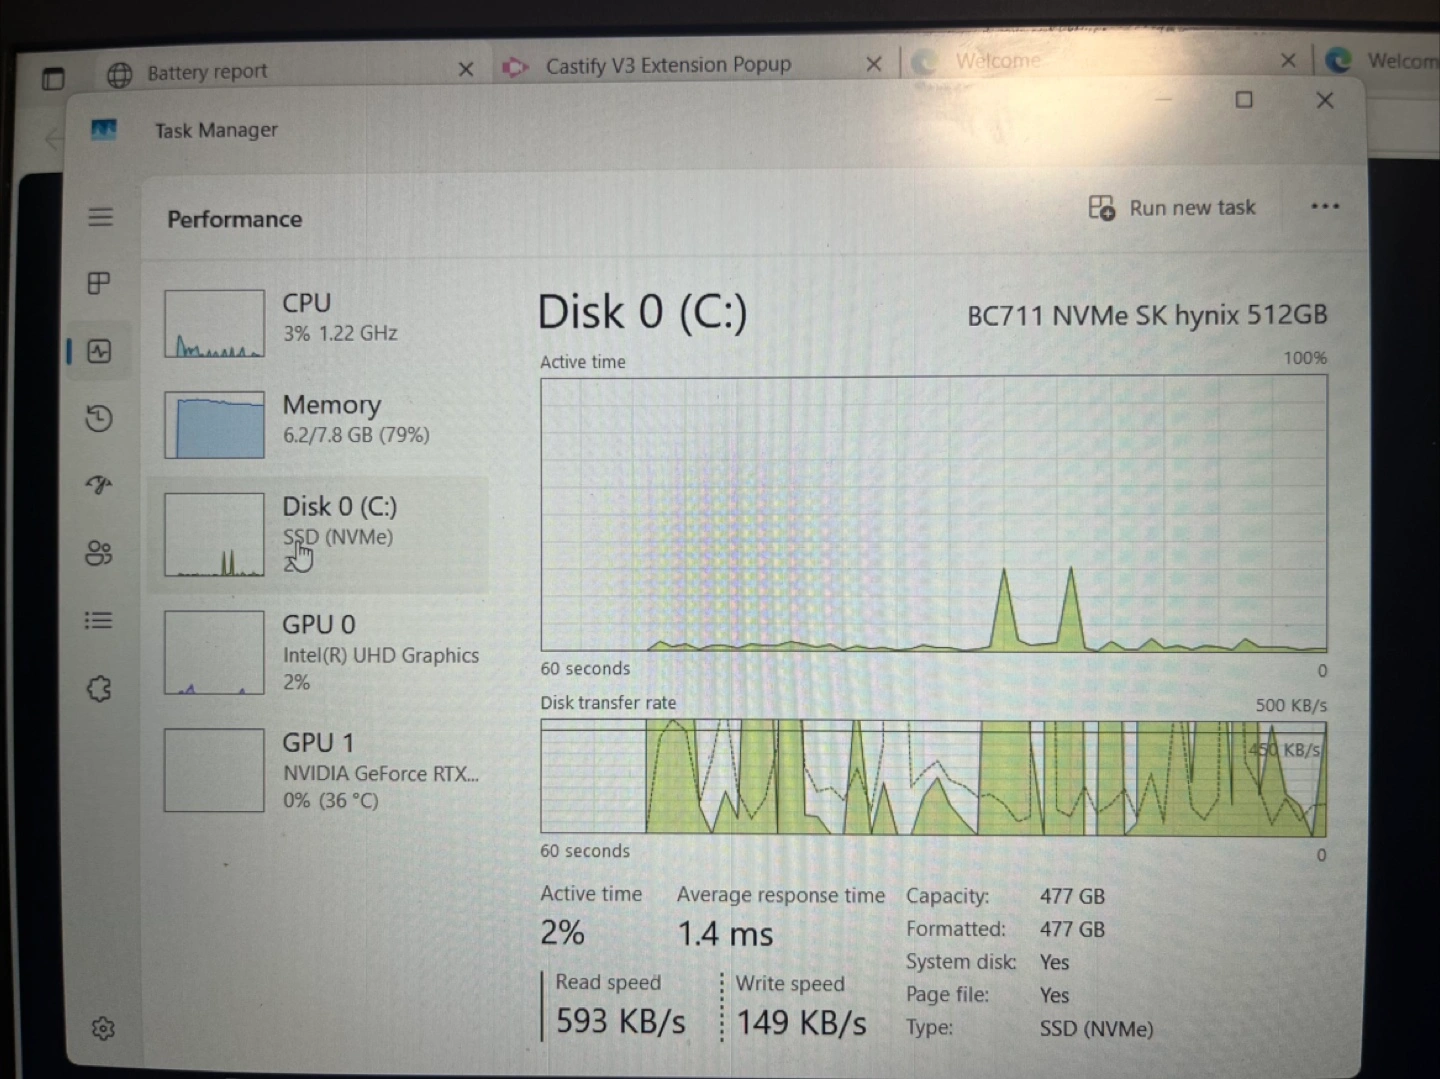Viewport: 1440px width, 1079px height.
Task: Switch to the Battery report browser tab
Action: pos(292,71)
